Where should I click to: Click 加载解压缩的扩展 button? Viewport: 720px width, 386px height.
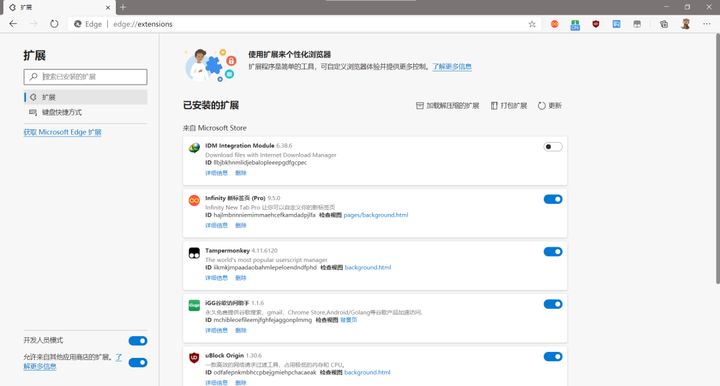pyautogui.click(x=447, y=106)
